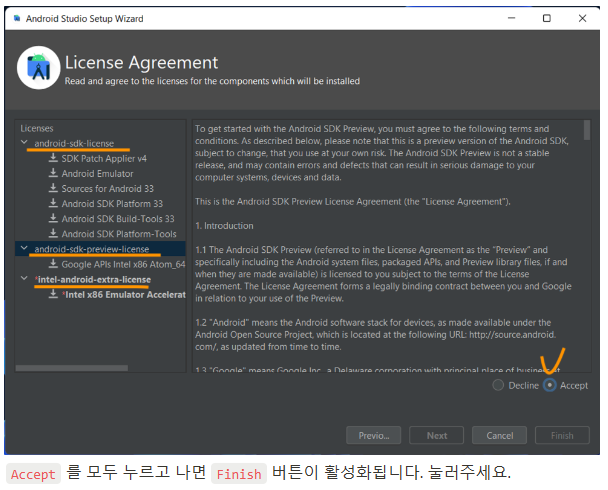
Task: Click download icon beside Android Emulator
Action: (x=53, y=173)
